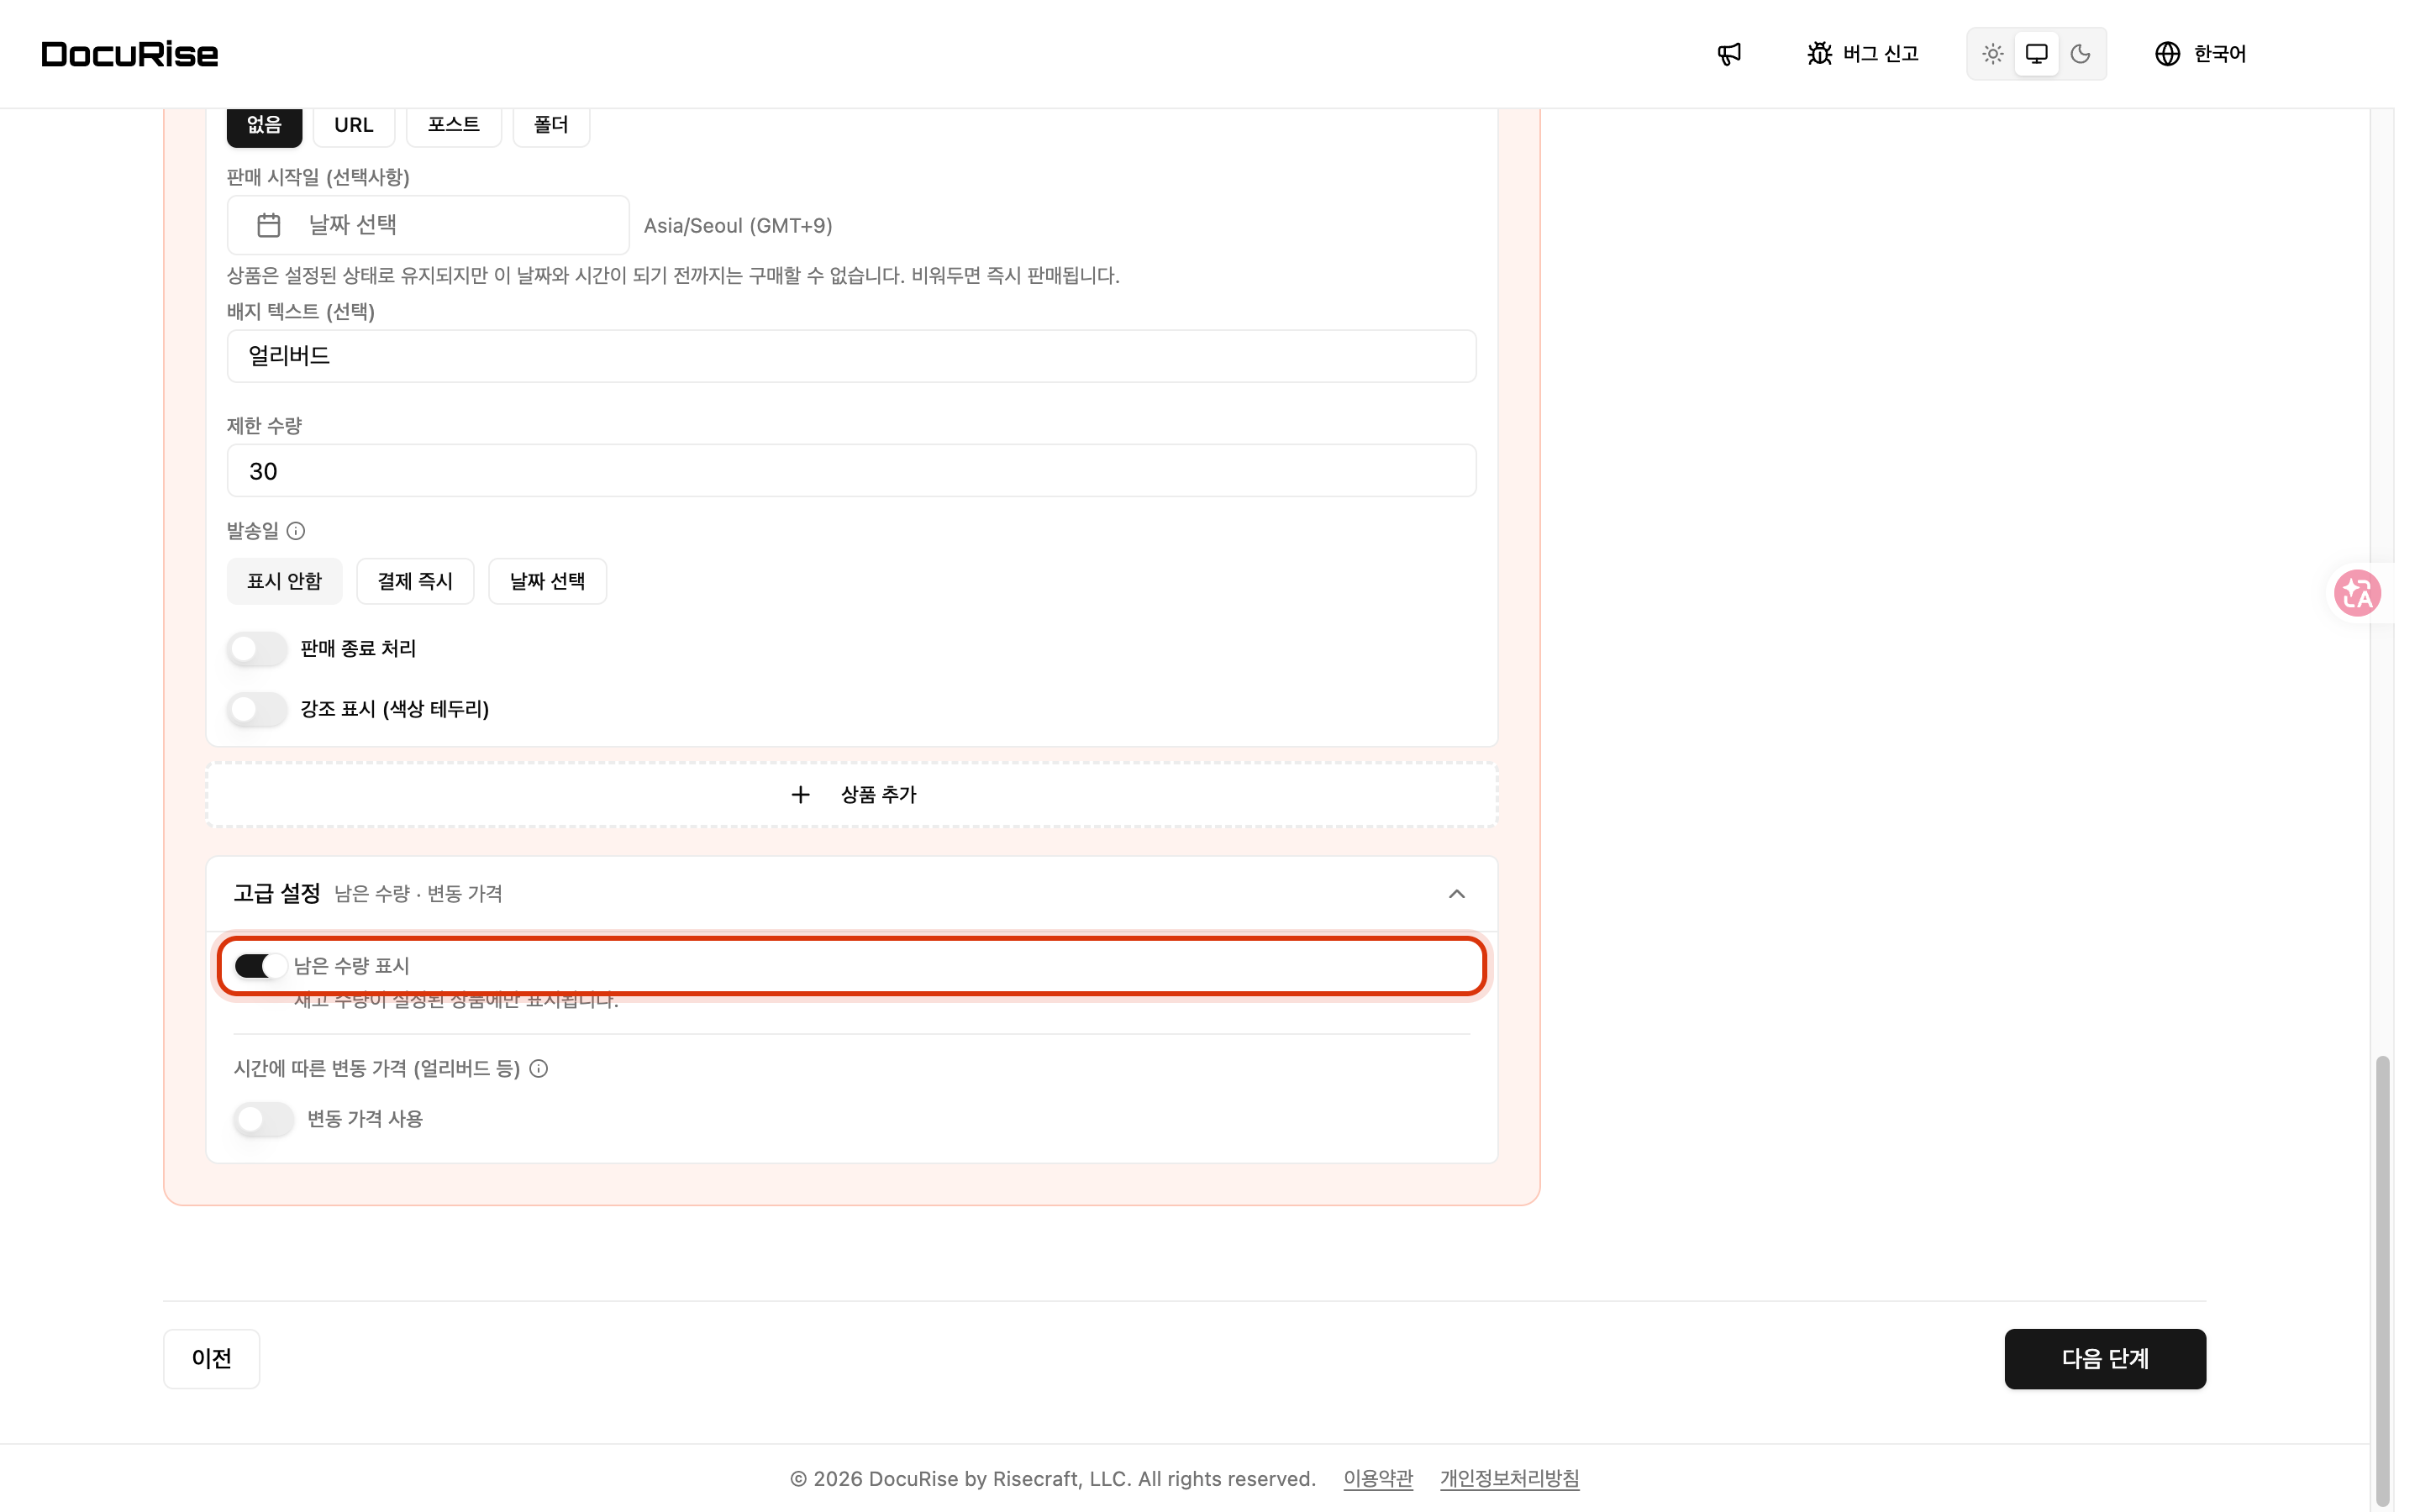The width and height of the screenshot is (2420, 1512).
Task: Click the plus icon for 상품 추가
Action: pyautogui.click(x=800, y=795)
